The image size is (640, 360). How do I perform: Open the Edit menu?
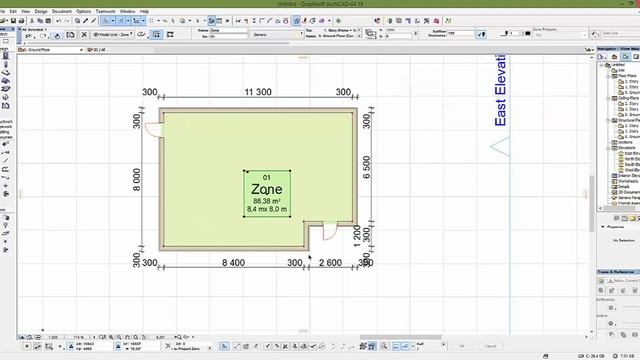pos(13,11)
